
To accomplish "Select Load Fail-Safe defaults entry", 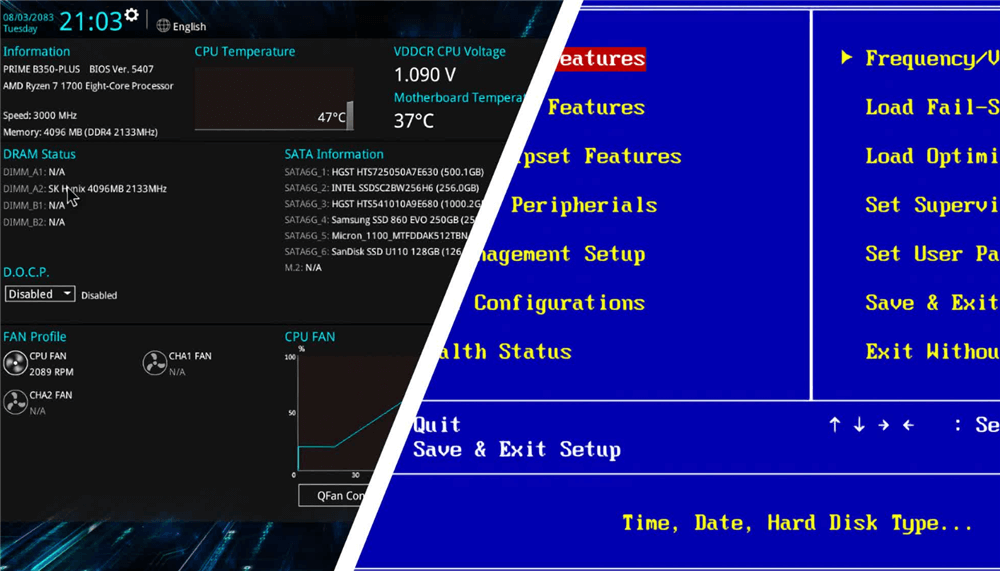I will click(x=931, y=107).
